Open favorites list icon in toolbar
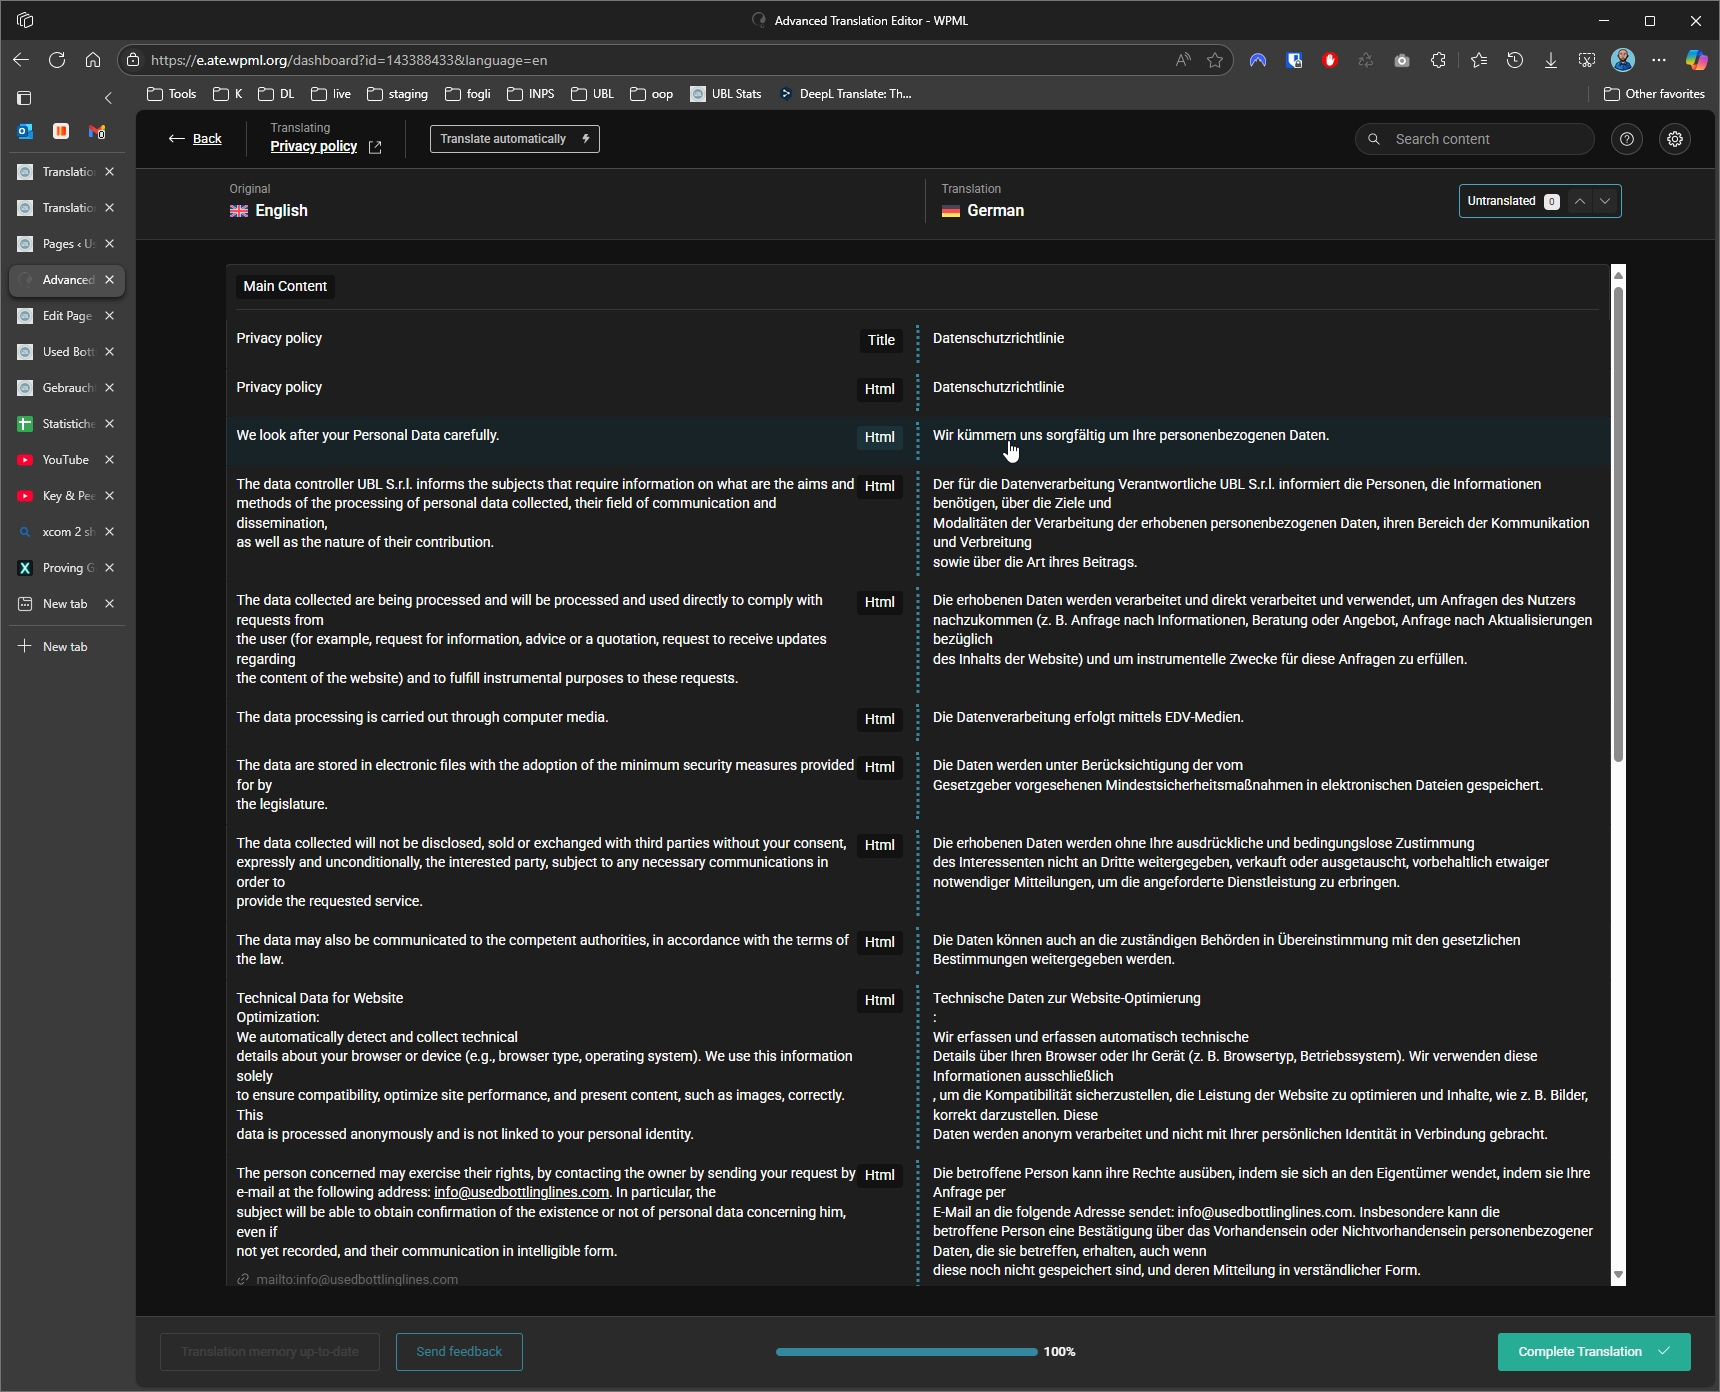 1479,60
